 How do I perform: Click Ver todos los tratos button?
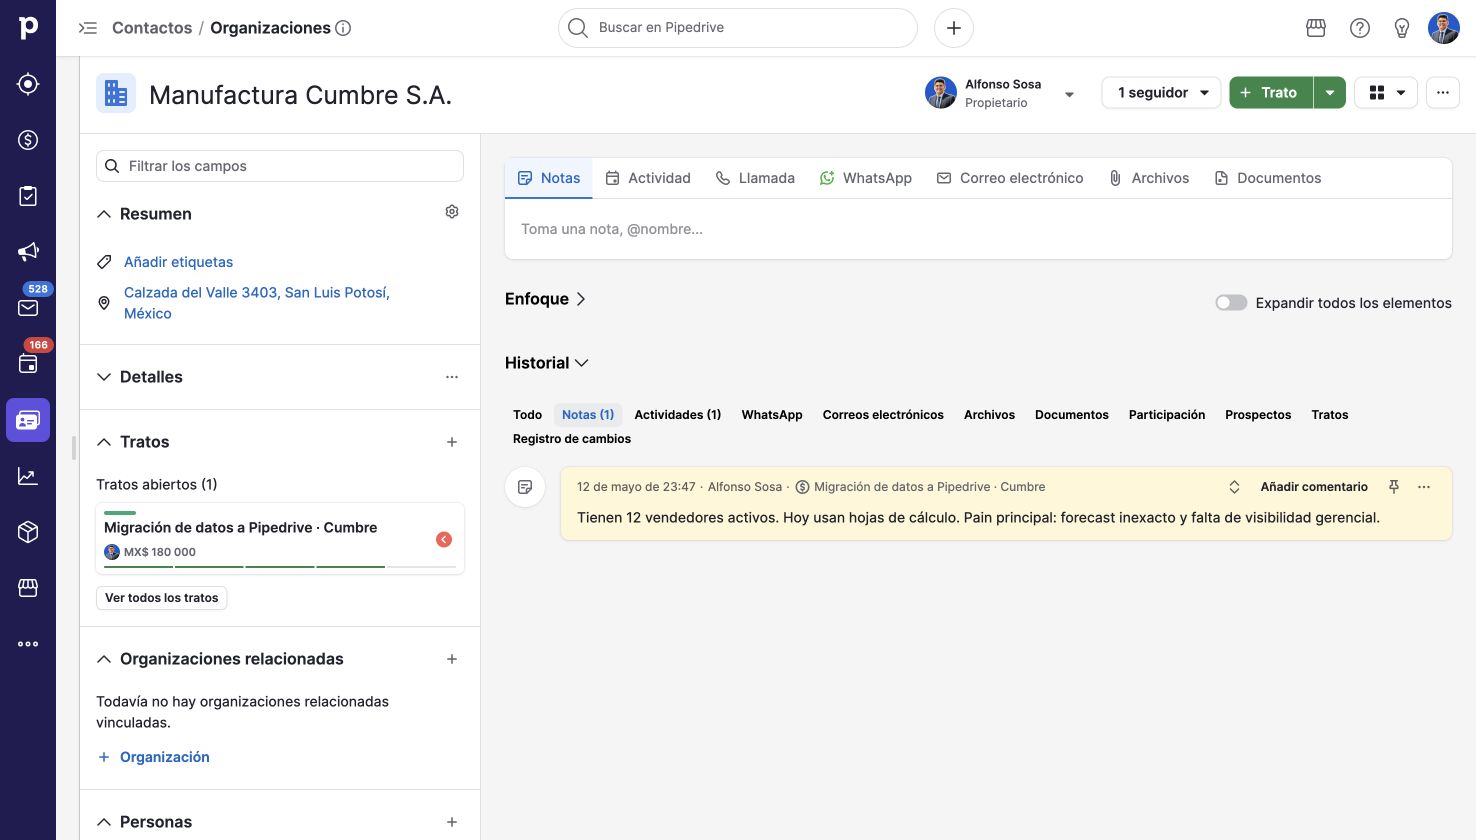(162, 598)
